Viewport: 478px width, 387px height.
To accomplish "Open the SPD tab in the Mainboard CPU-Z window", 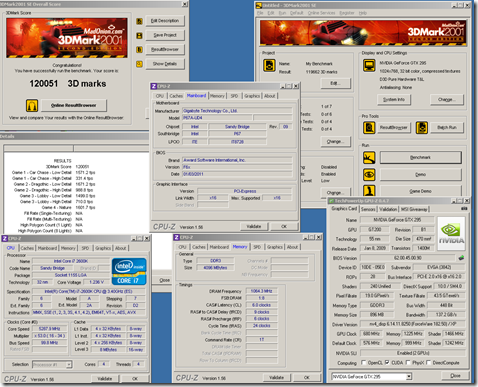I will (234, 96).
